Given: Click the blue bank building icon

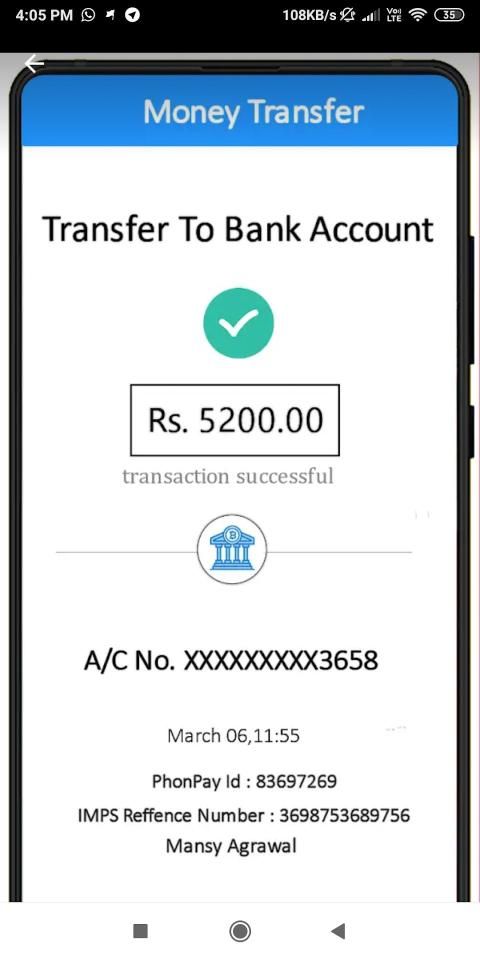Looking at the screenshot, I should click(232, 549).
